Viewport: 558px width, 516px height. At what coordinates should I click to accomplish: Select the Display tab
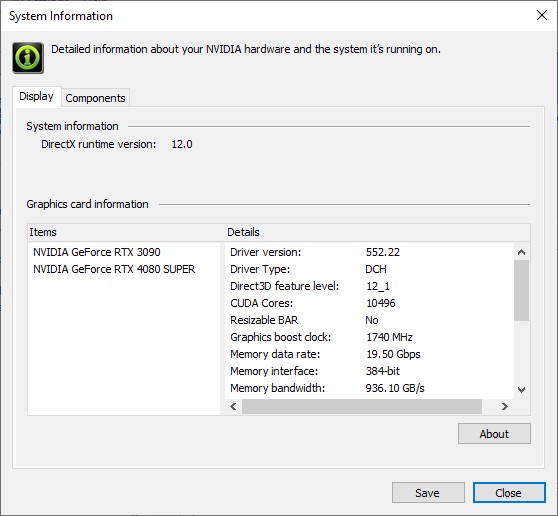tap(36, 96)
